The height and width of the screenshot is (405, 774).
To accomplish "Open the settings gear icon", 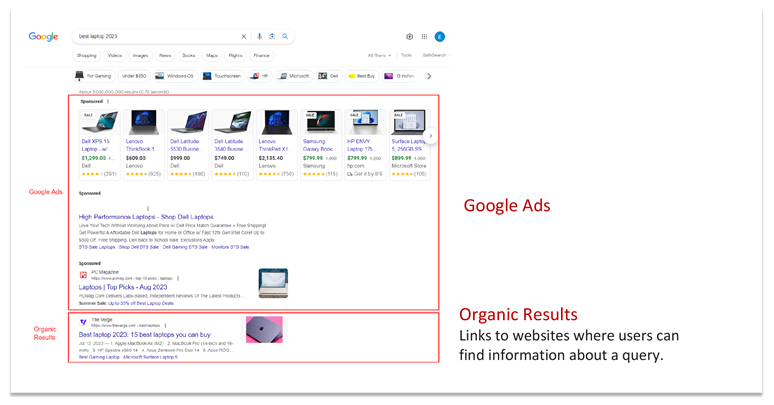I will (409, 37).
